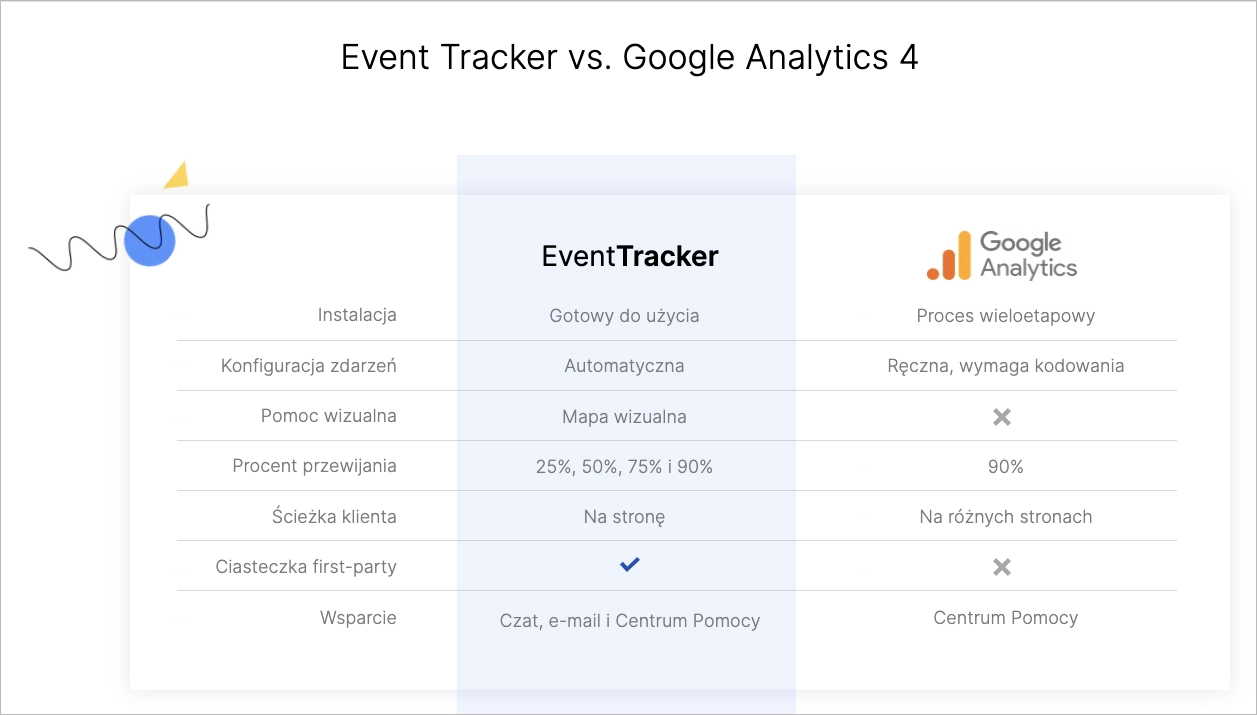The width and height of the screenshot is (1257, 715).
Task: Click the X mark in Ciasteczka first-party row
Action: point(1002,567)
